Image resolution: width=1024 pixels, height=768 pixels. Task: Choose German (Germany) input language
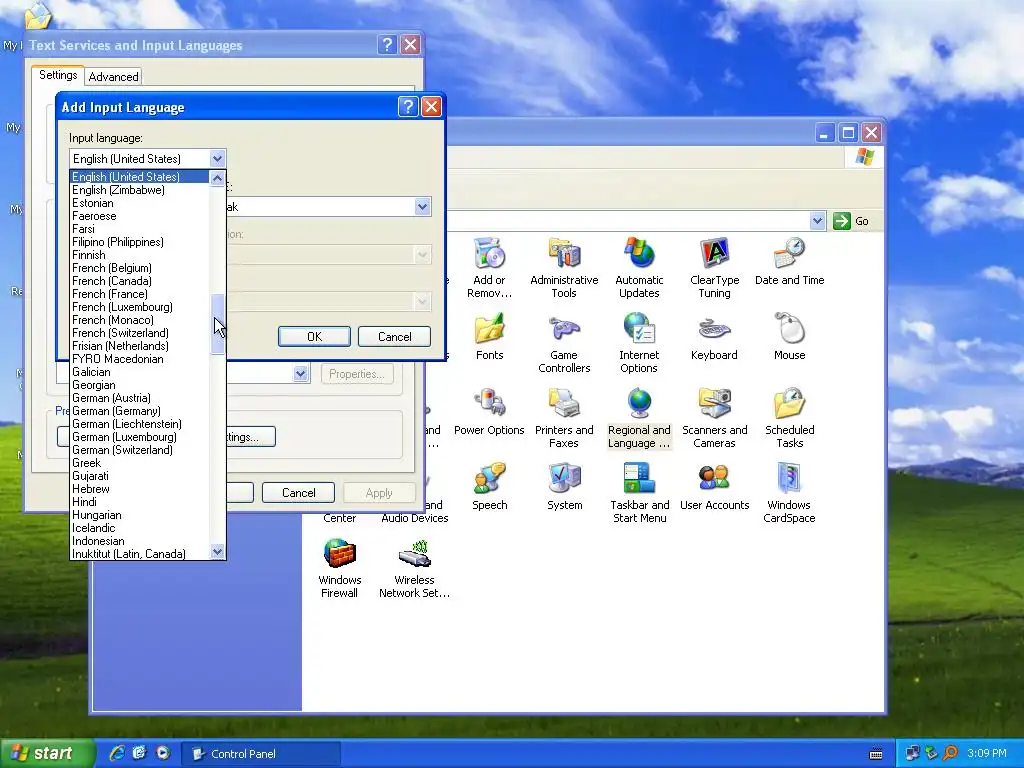[140, 411]
